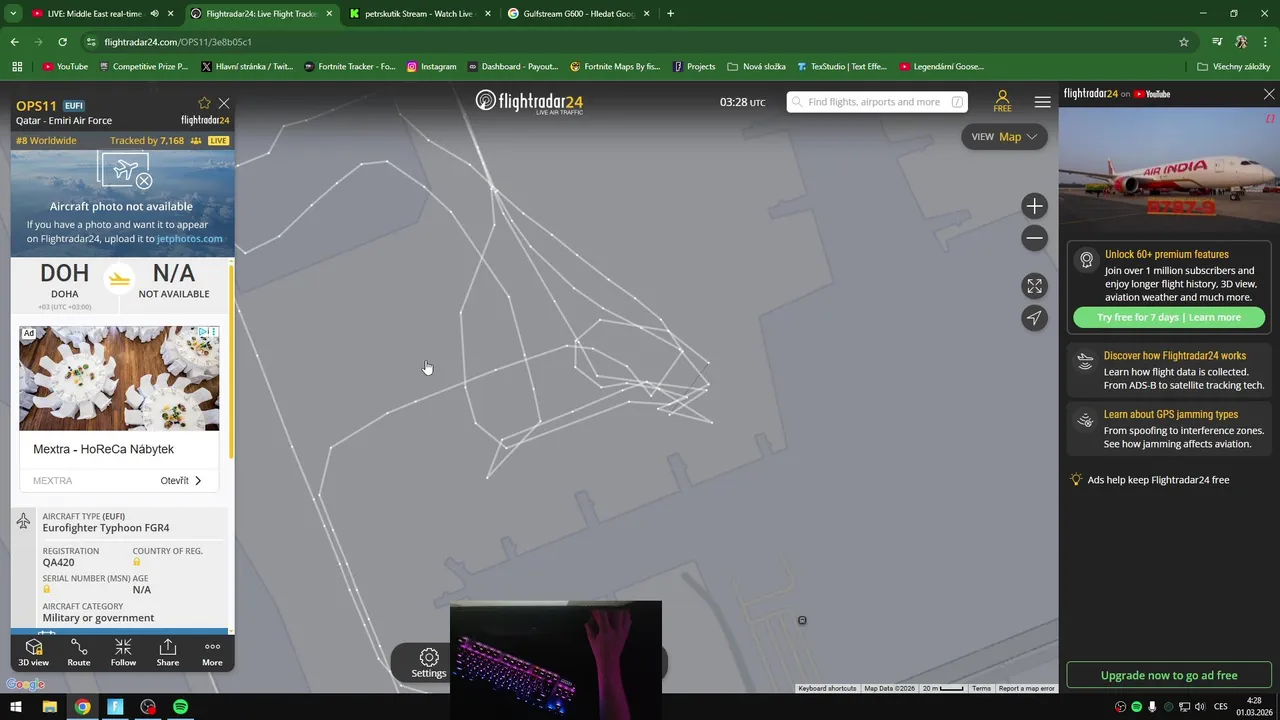Open the YouTube bookmark
This screenshot has height=720, width=1280.
(x=65, y=67)
